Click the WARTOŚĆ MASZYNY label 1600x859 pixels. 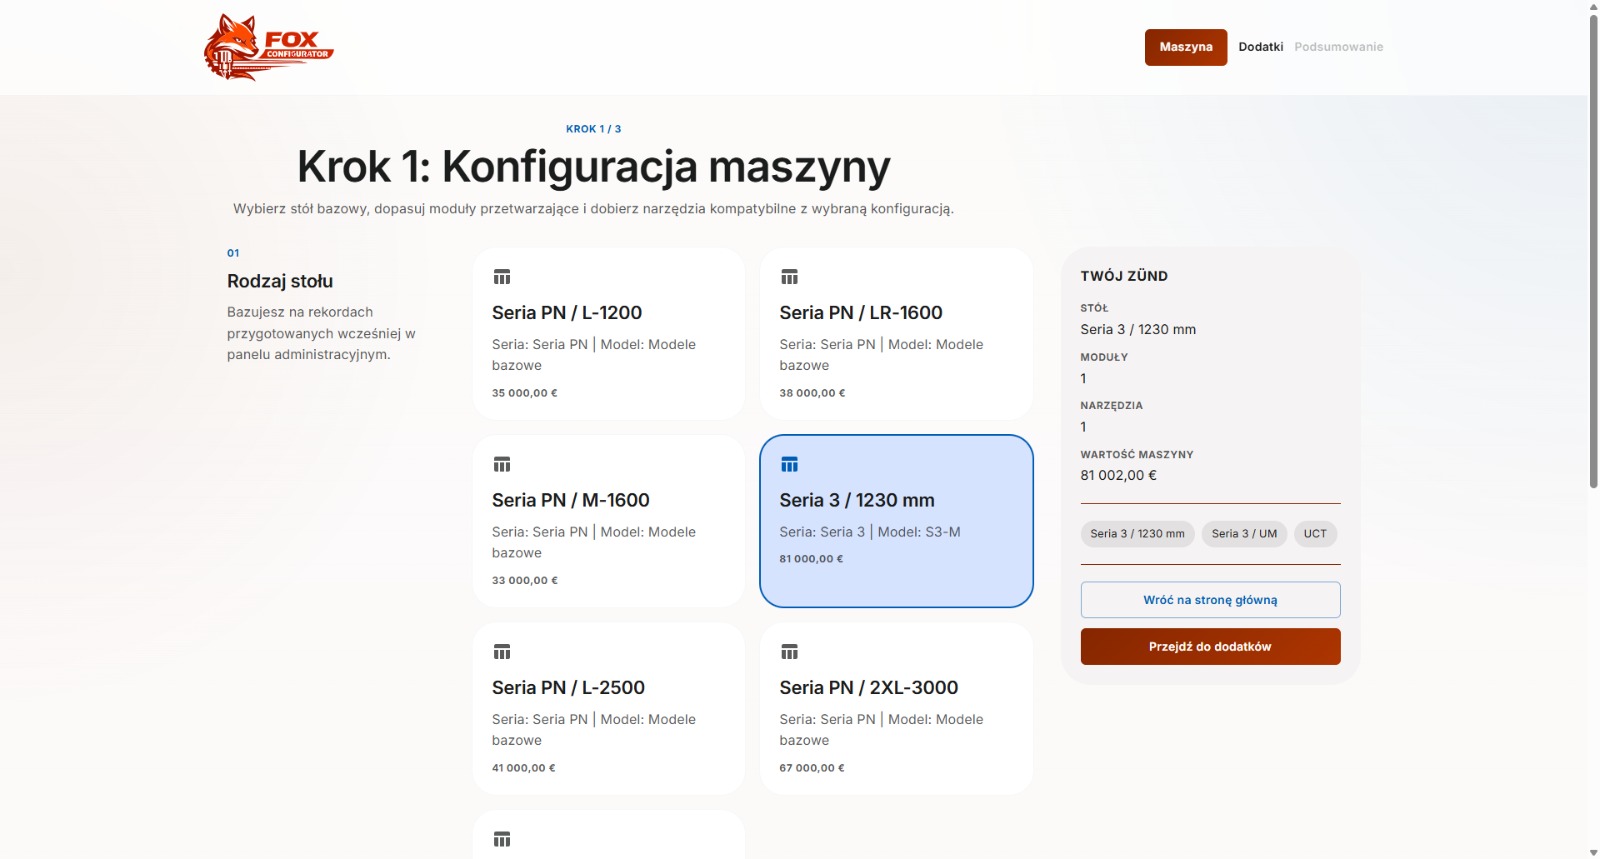coord(1137,454)
